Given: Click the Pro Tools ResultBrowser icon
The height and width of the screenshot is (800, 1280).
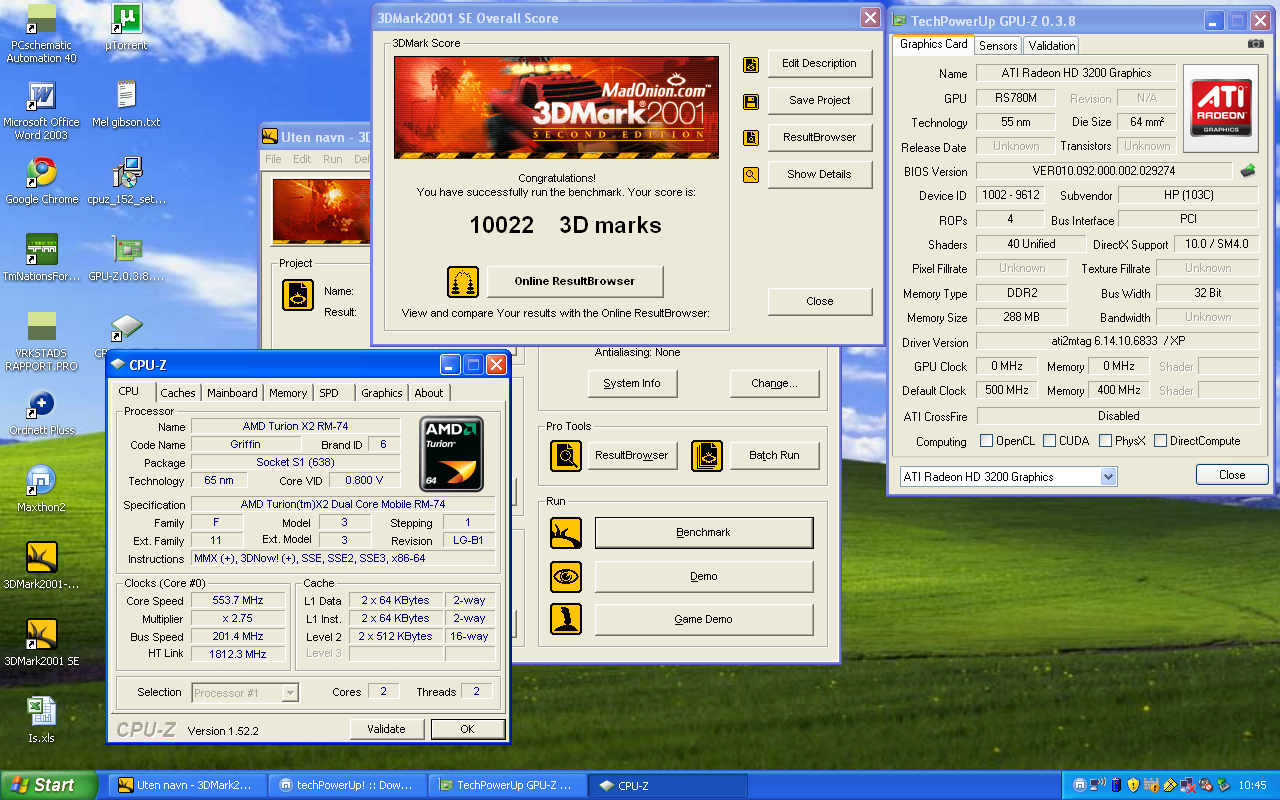Looking at the screenshot, I should tap(566, 456).
